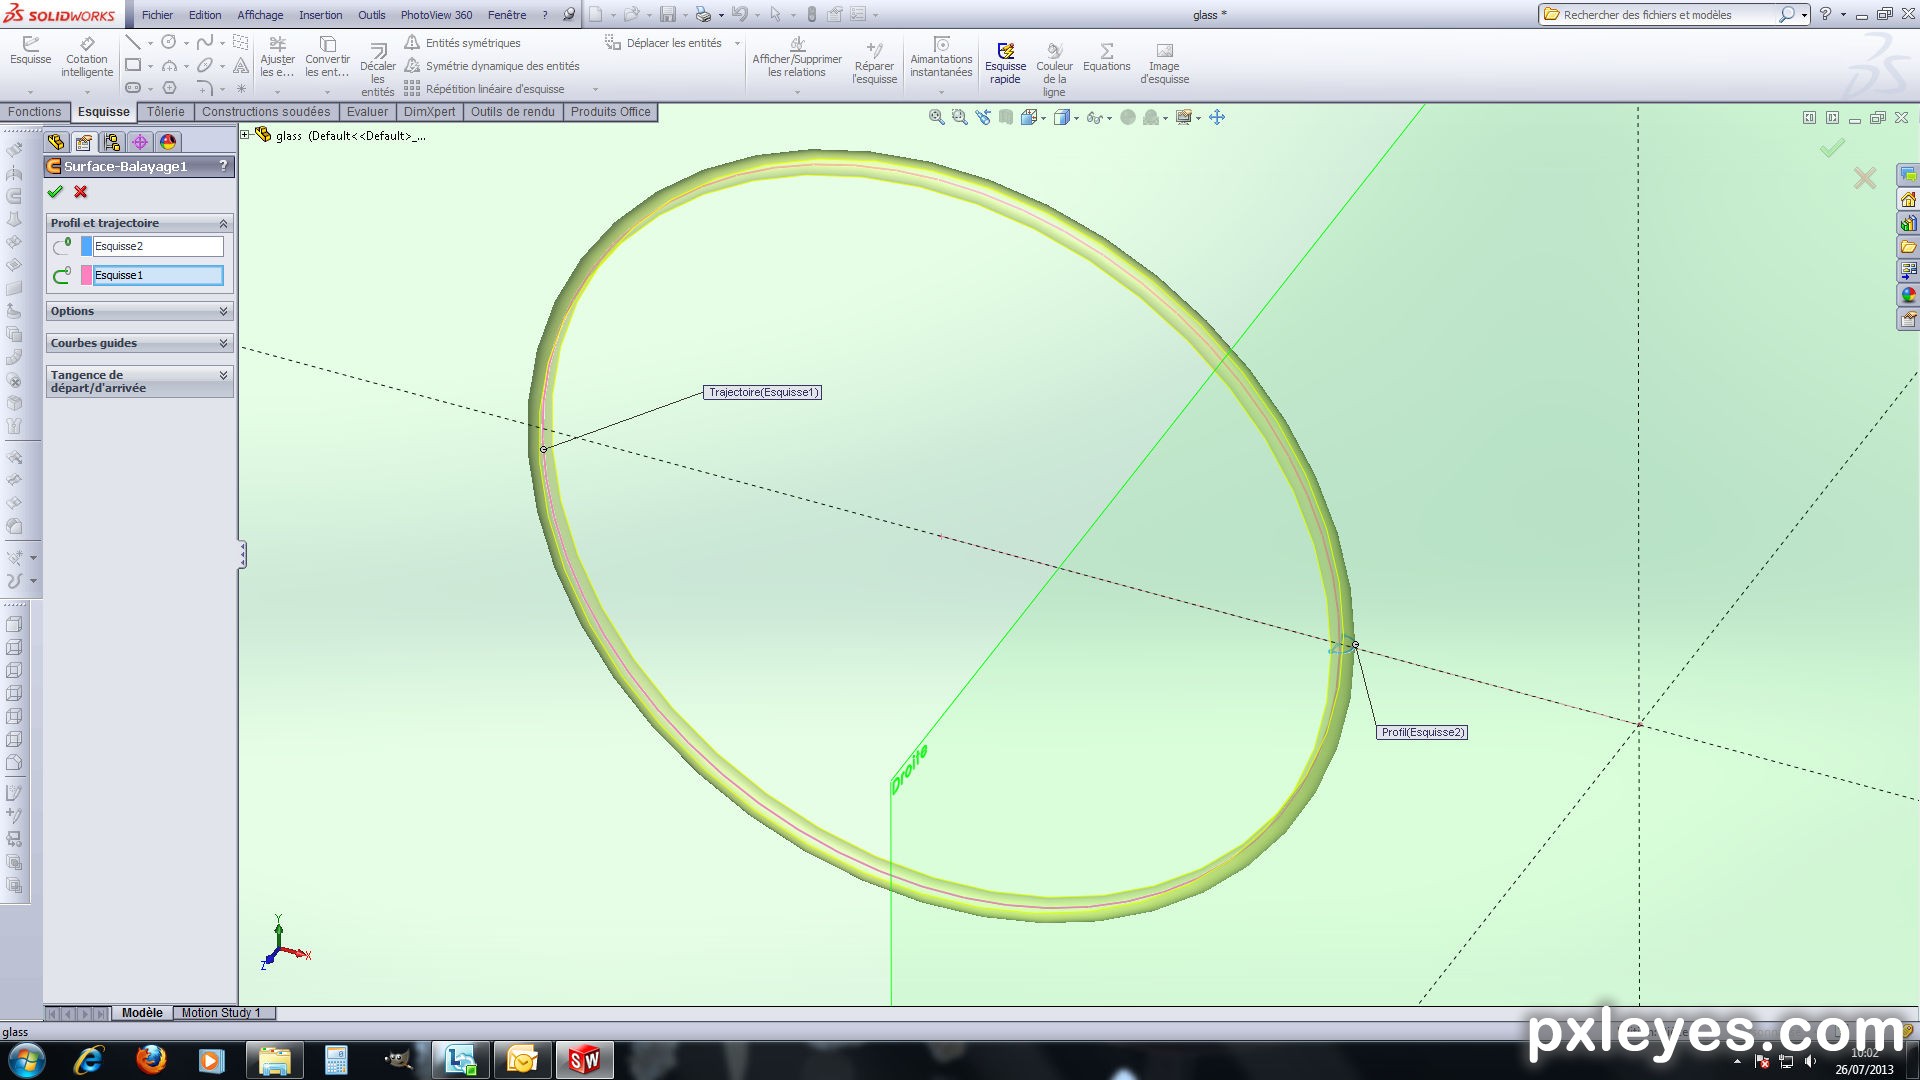Switch to the Evaluer tab
Screen dimensions: 1920x1080
[x=367, y=112]
